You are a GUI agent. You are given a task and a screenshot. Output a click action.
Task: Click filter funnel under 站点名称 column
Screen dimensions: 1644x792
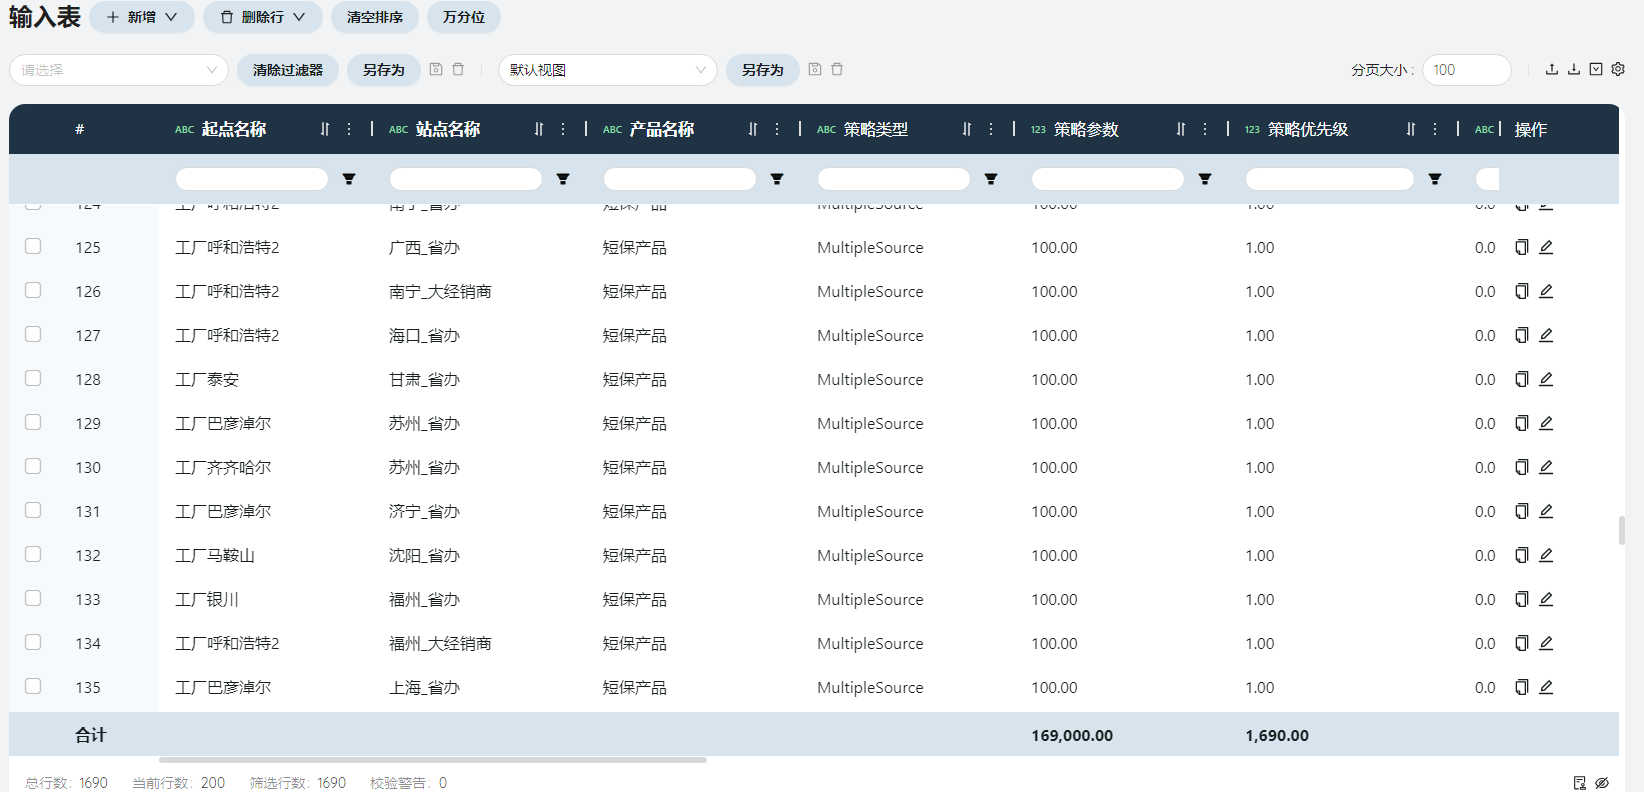[x=563, y=179]
